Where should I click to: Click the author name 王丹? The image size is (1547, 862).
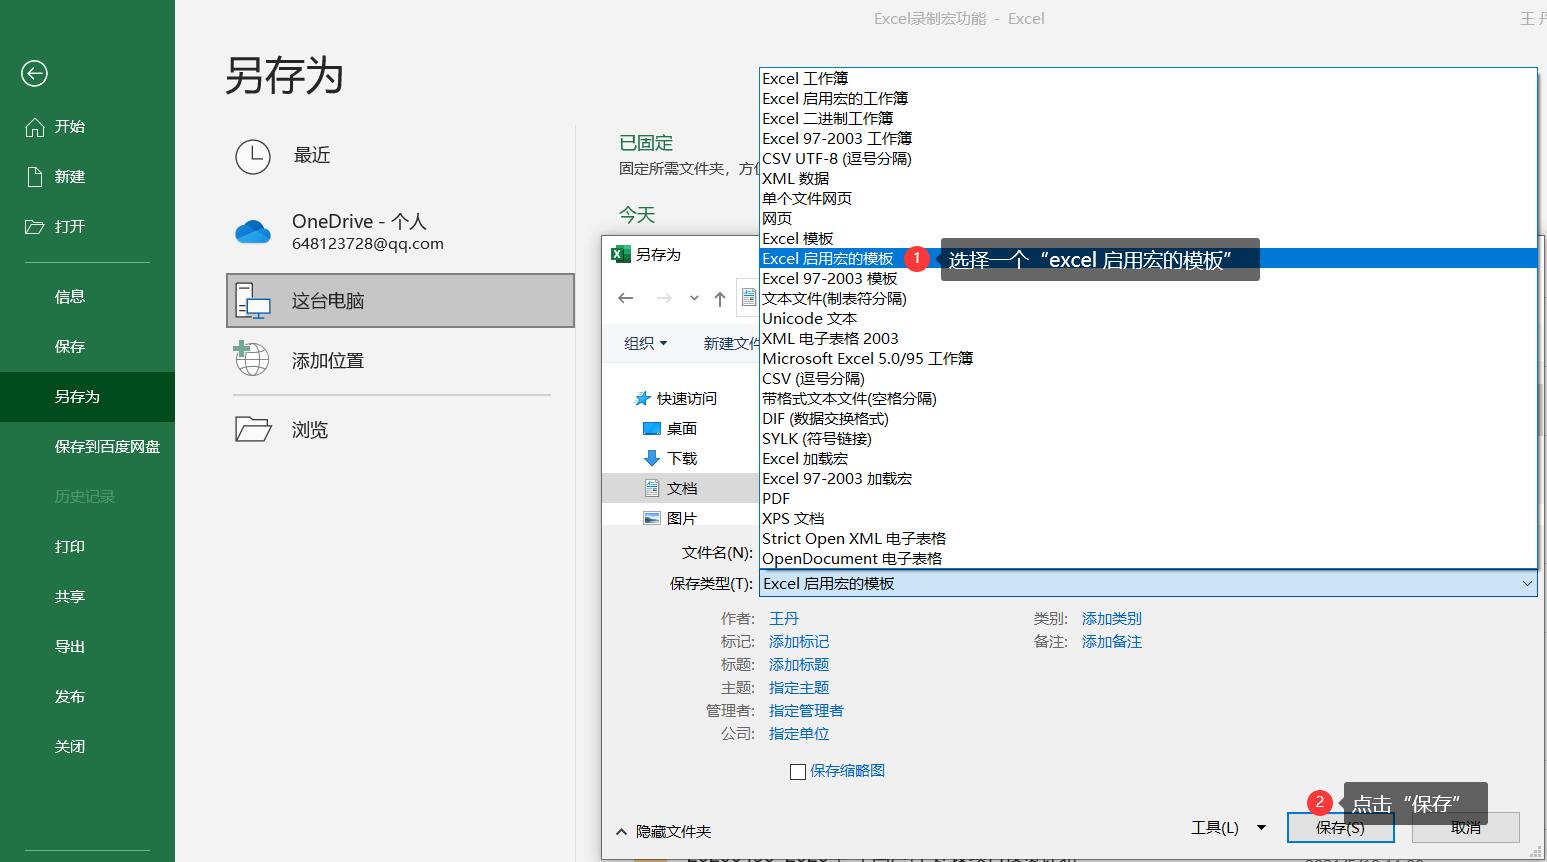[x=784, y=619]
